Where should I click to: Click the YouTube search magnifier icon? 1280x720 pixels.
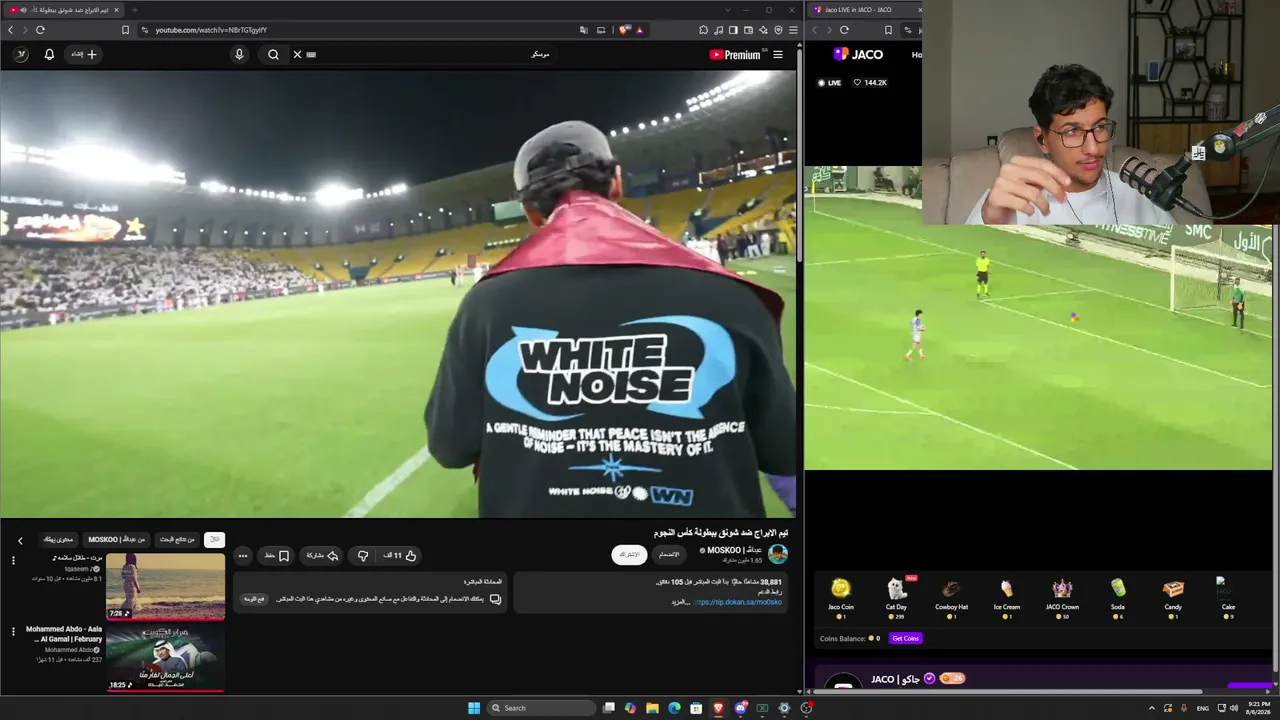(273, 54)
